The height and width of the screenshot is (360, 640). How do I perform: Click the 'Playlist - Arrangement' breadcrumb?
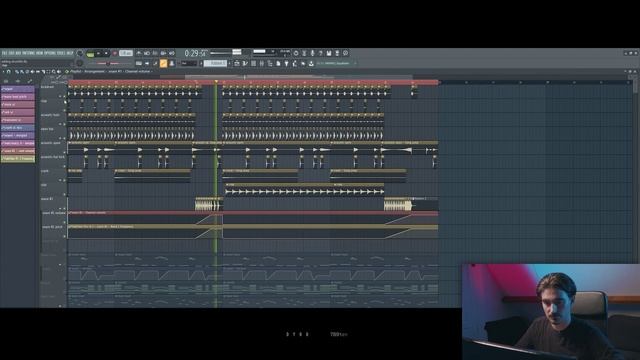point(87,71)
